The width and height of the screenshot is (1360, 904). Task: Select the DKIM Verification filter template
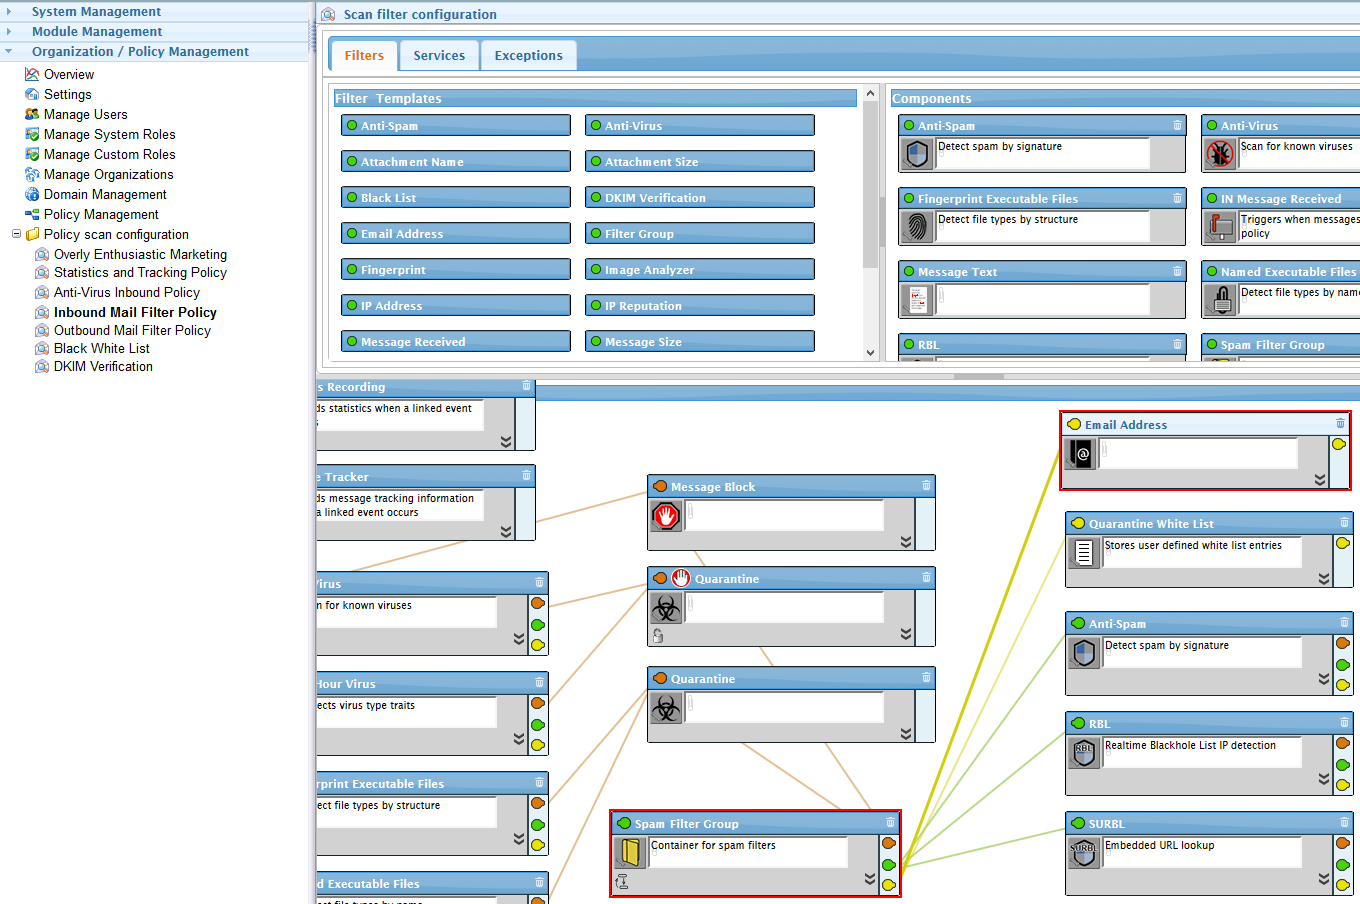coord(700,197)
